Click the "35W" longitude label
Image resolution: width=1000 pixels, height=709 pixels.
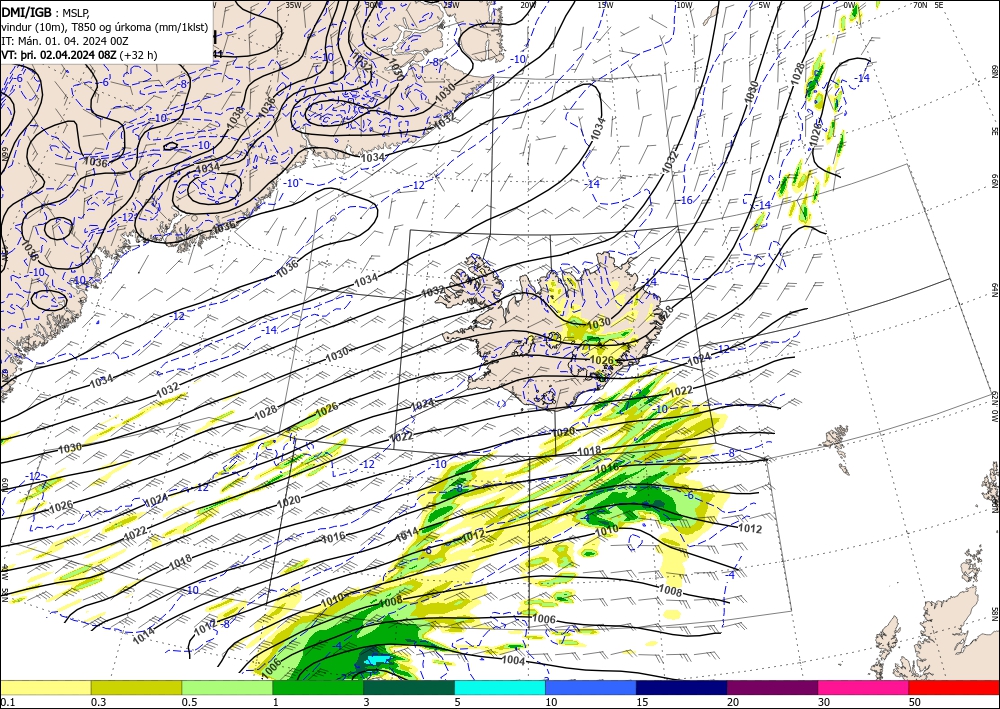pos(293,4)
